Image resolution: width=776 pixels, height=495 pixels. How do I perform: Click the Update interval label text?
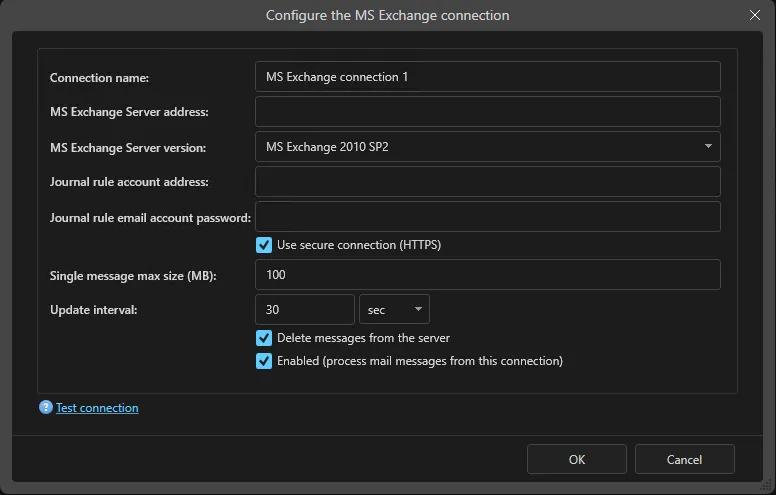coord(94,310)
